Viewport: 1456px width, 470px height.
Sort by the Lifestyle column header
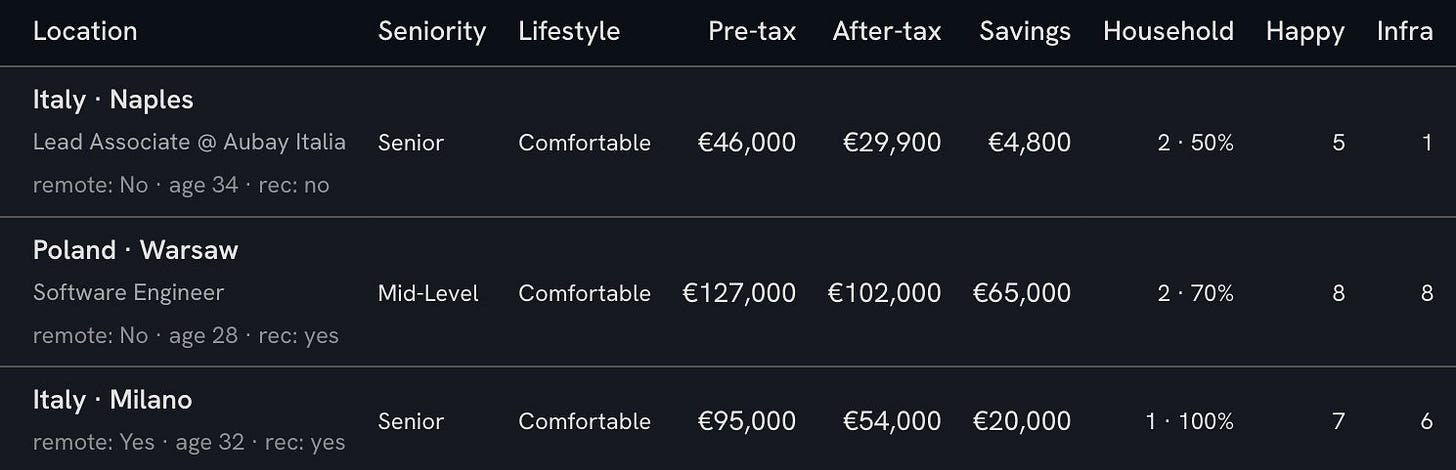(569, 31)
